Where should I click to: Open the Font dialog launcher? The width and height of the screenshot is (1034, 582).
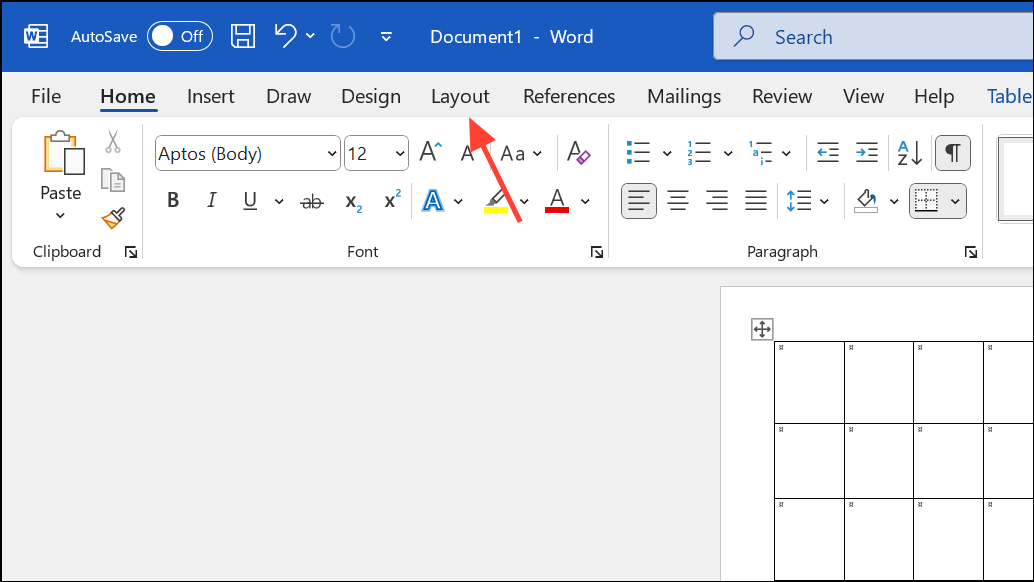tap(597, 252)
